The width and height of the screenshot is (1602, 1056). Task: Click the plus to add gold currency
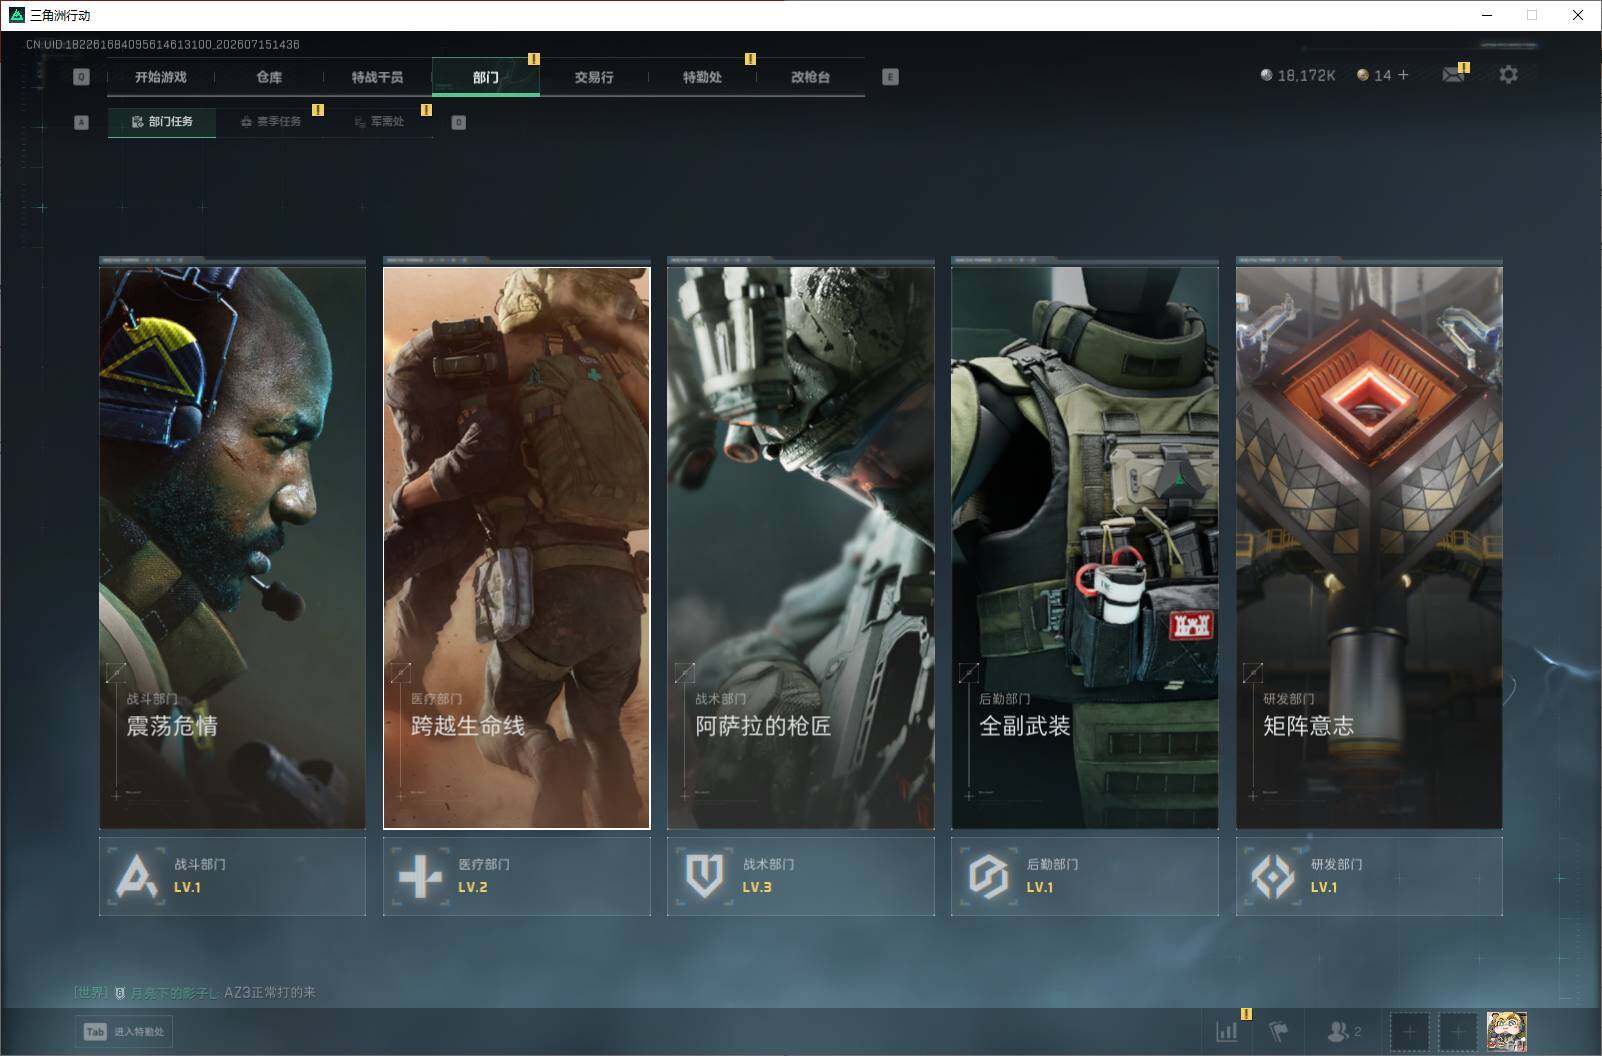coord(1403,75)
